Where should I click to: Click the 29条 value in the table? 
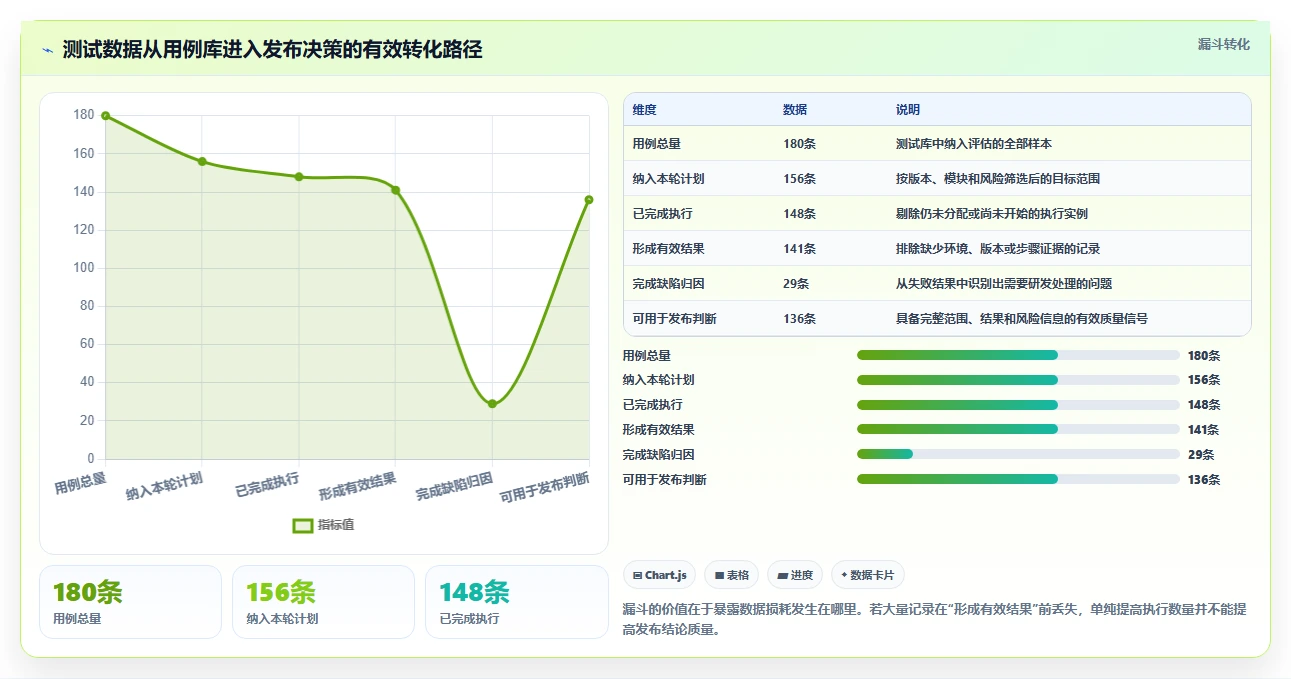click(x=797, y=284)
